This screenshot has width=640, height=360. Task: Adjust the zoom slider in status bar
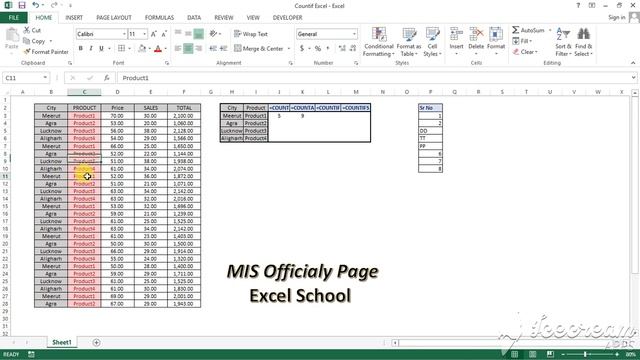(585, 354)
